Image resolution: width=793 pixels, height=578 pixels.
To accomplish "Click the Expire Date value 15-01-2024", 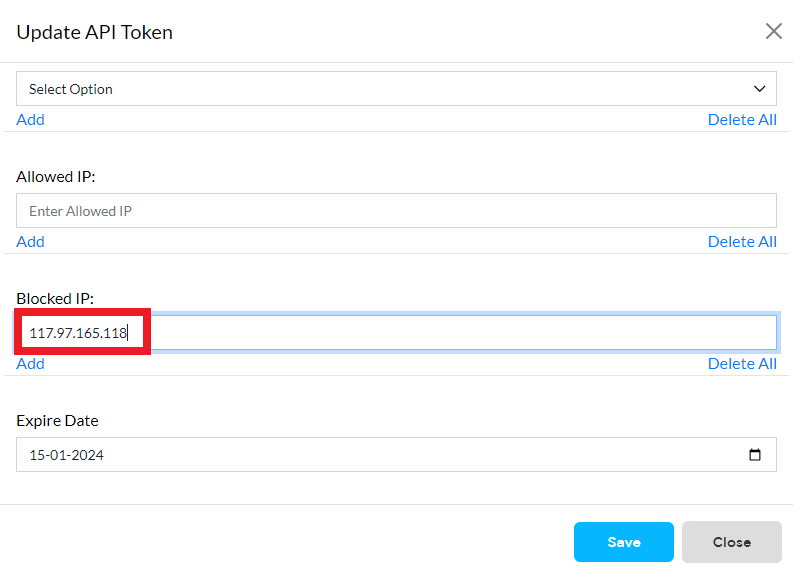I will pyautogui.click(x=66, y=455).
